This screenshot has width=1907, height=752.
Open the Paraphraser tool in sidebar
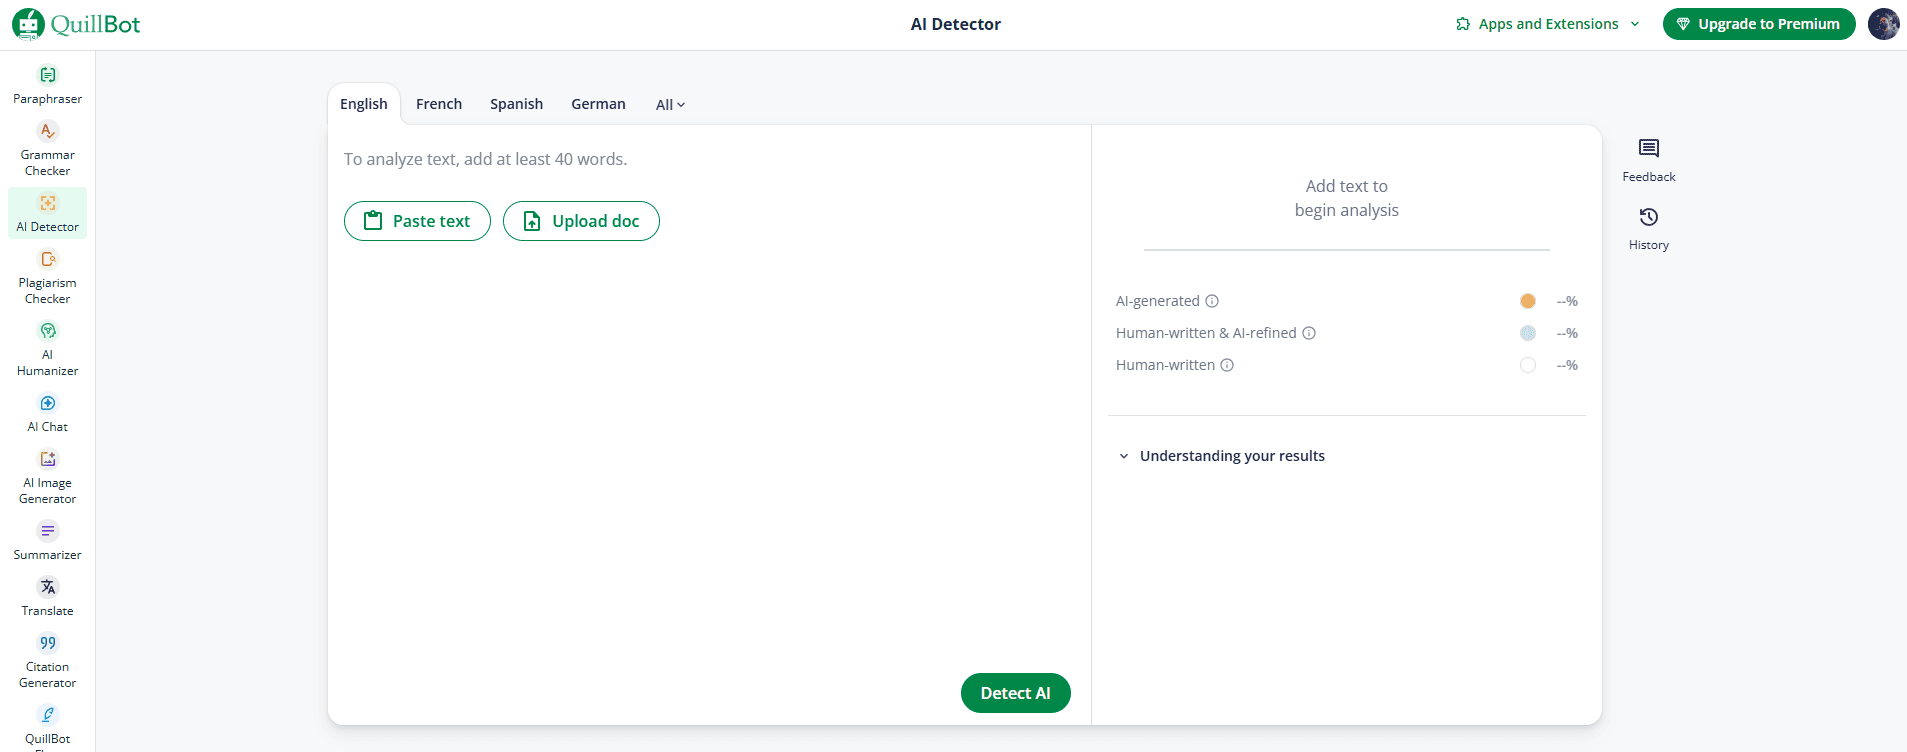47,85
